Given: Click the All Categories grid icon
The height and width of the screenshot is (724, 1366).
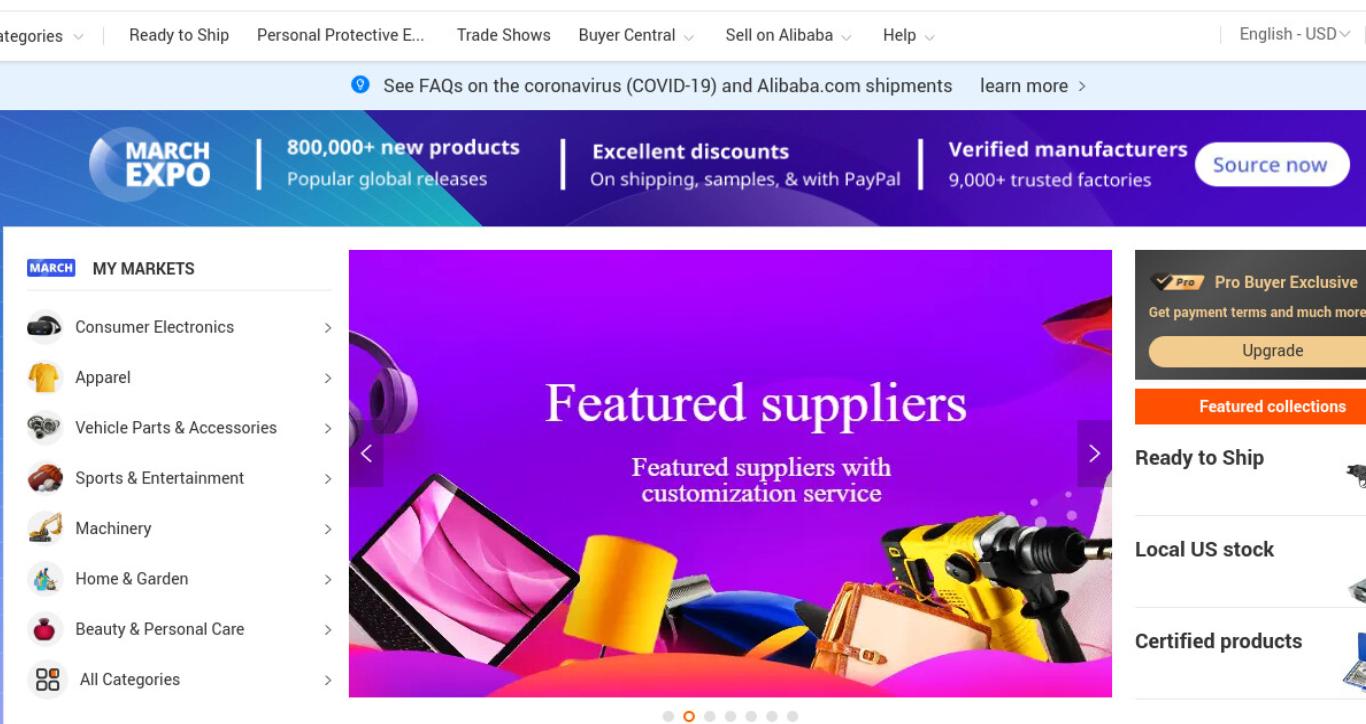Looking at the screenshot, I should (x=47, y=680).
